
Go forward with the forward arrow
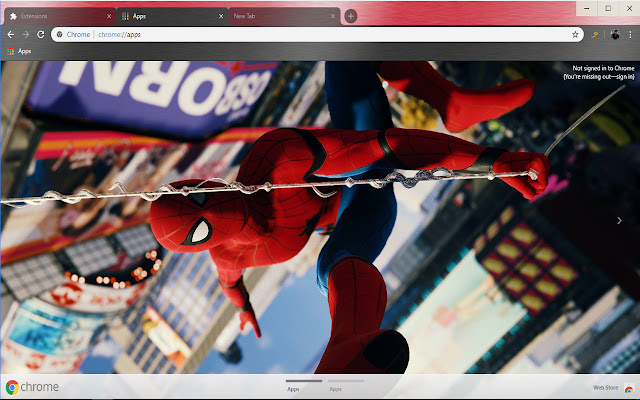(26, 35)
